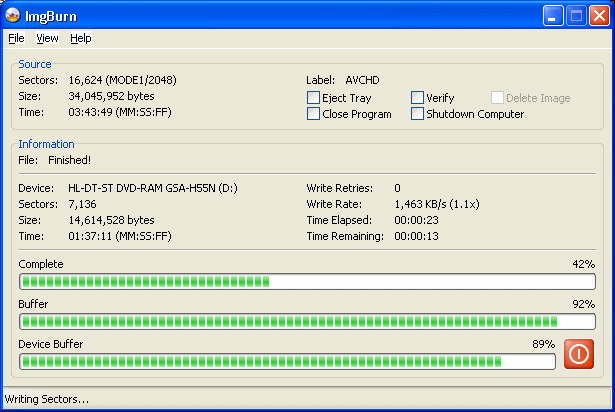Click the ImgBurn disc icon in title bar

13,16
